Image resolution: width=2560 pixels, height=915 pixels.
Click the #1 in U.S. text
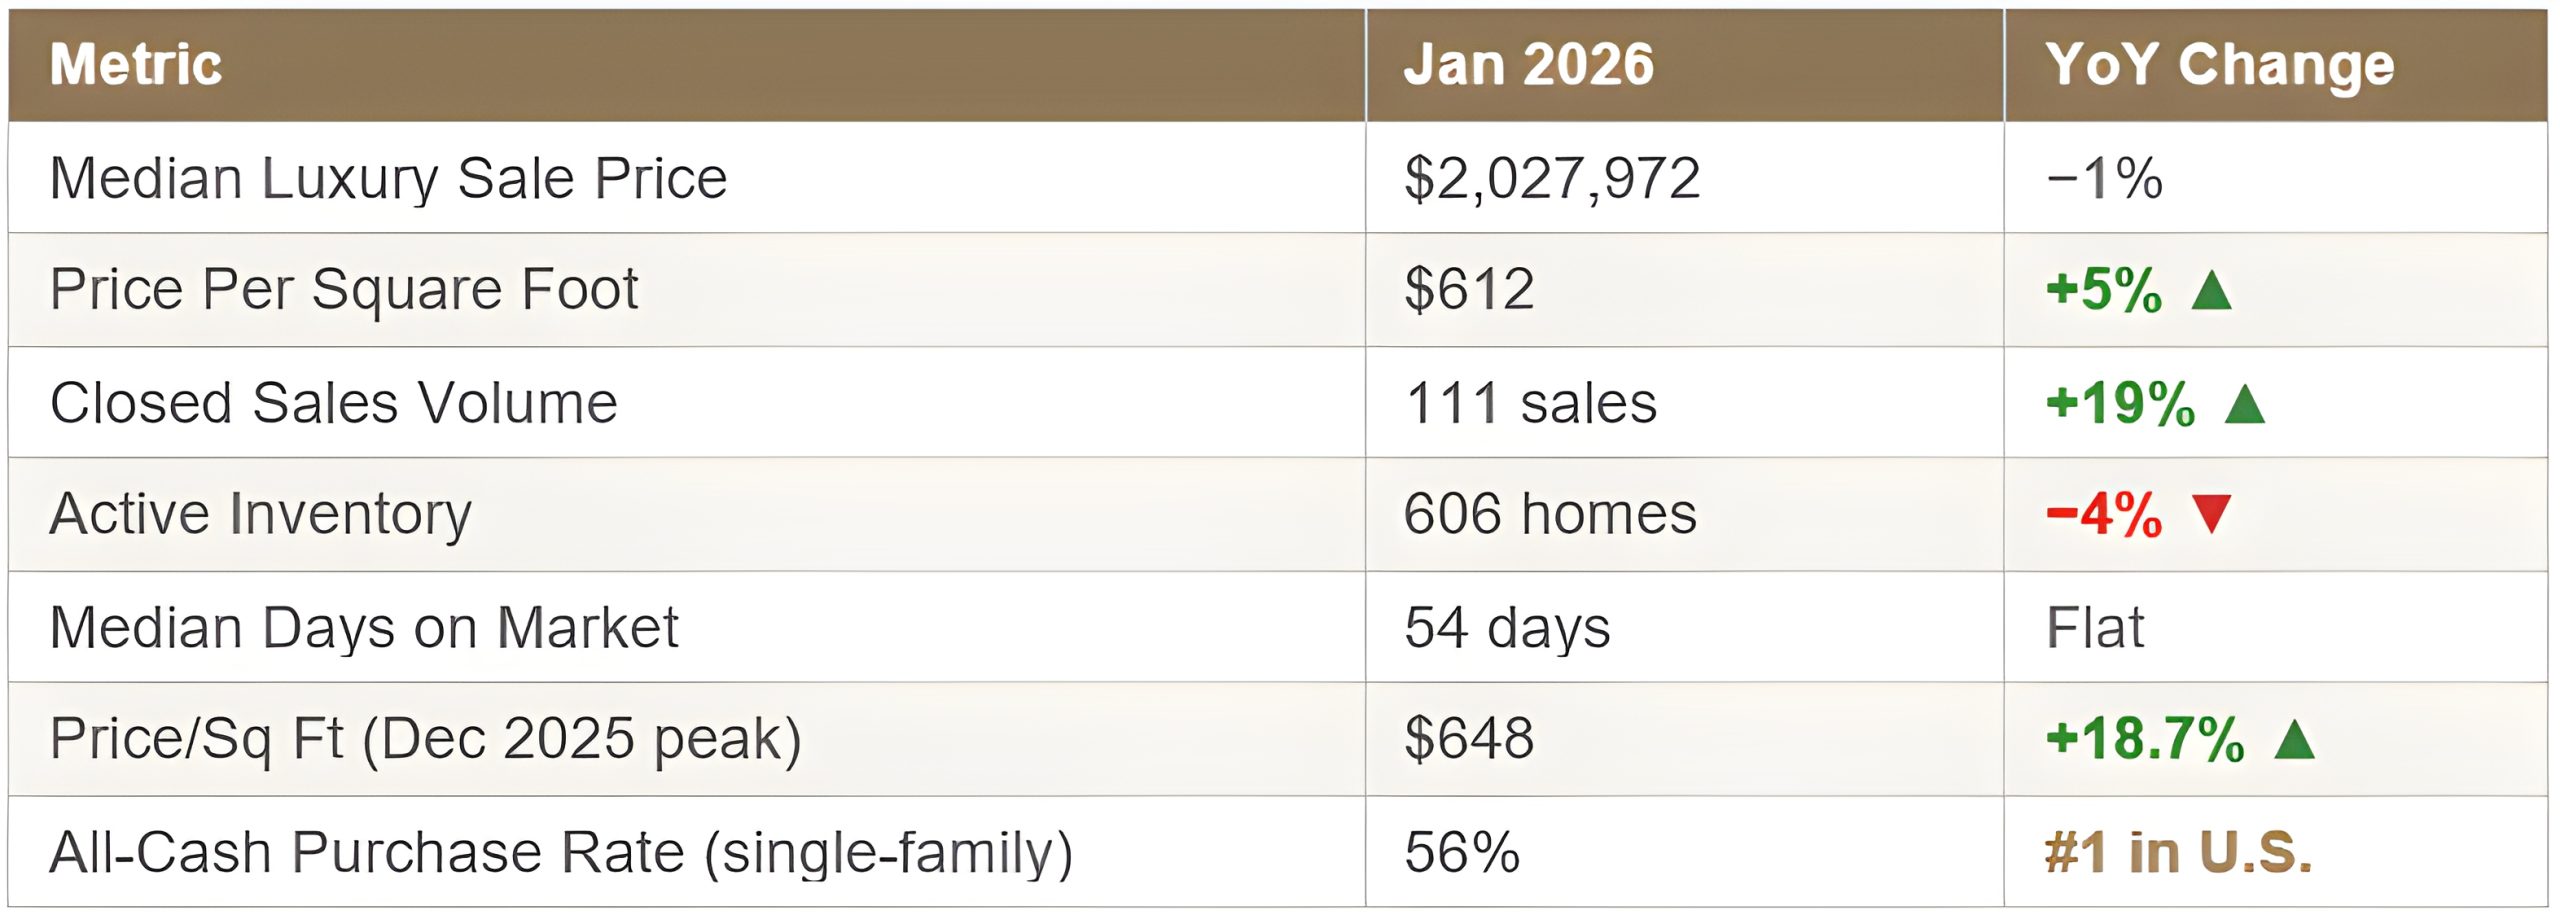coord(2178,853)
